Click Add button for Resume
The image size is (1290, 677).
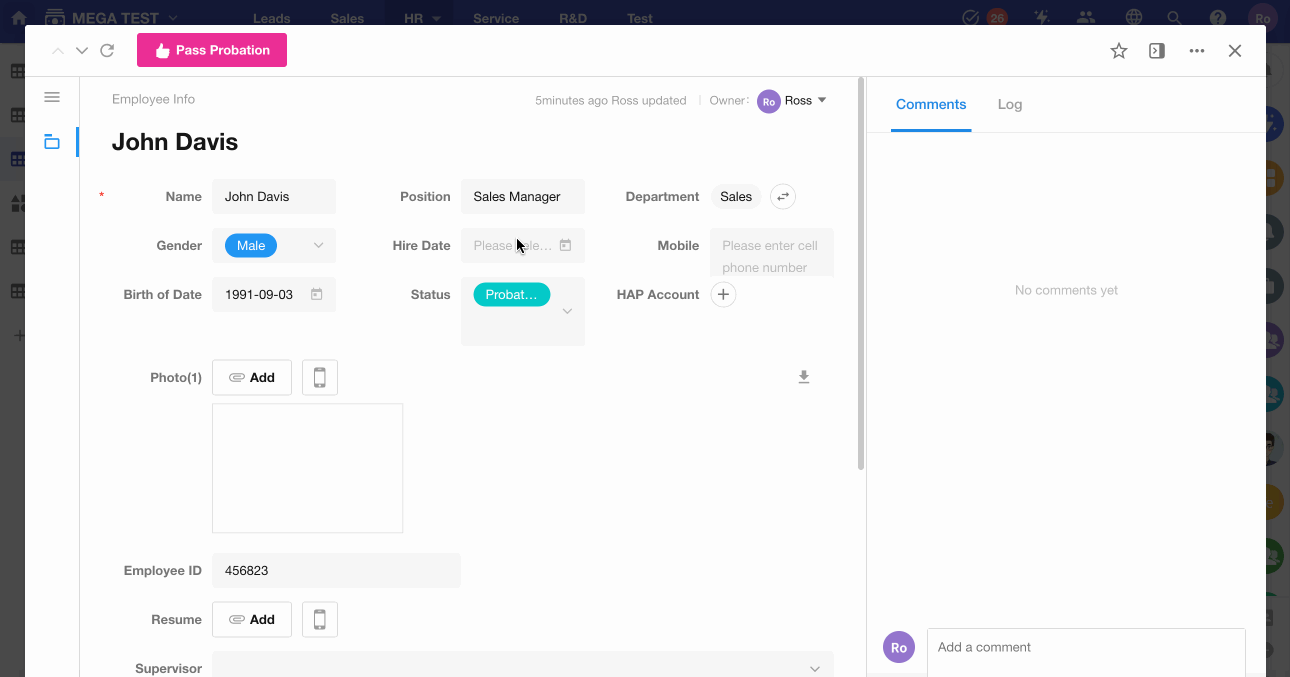point(252,620)
